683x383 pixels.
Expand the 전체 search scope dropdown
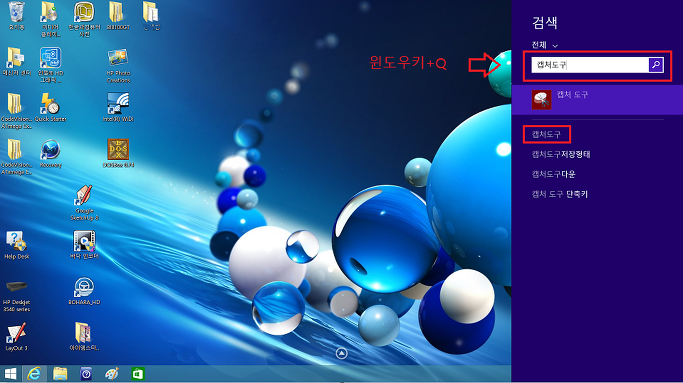544,45
